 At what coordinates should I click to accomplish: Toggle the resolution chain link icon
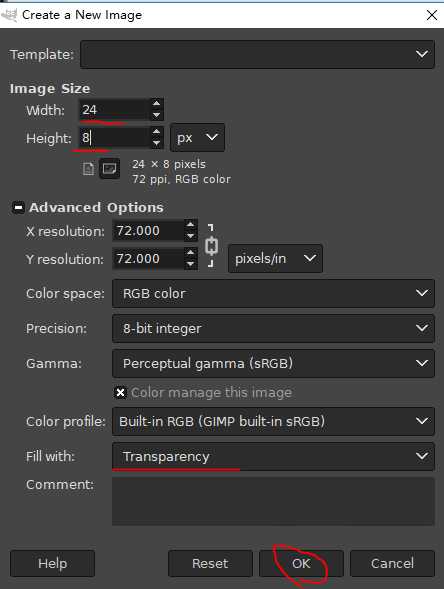coord(211,246)
